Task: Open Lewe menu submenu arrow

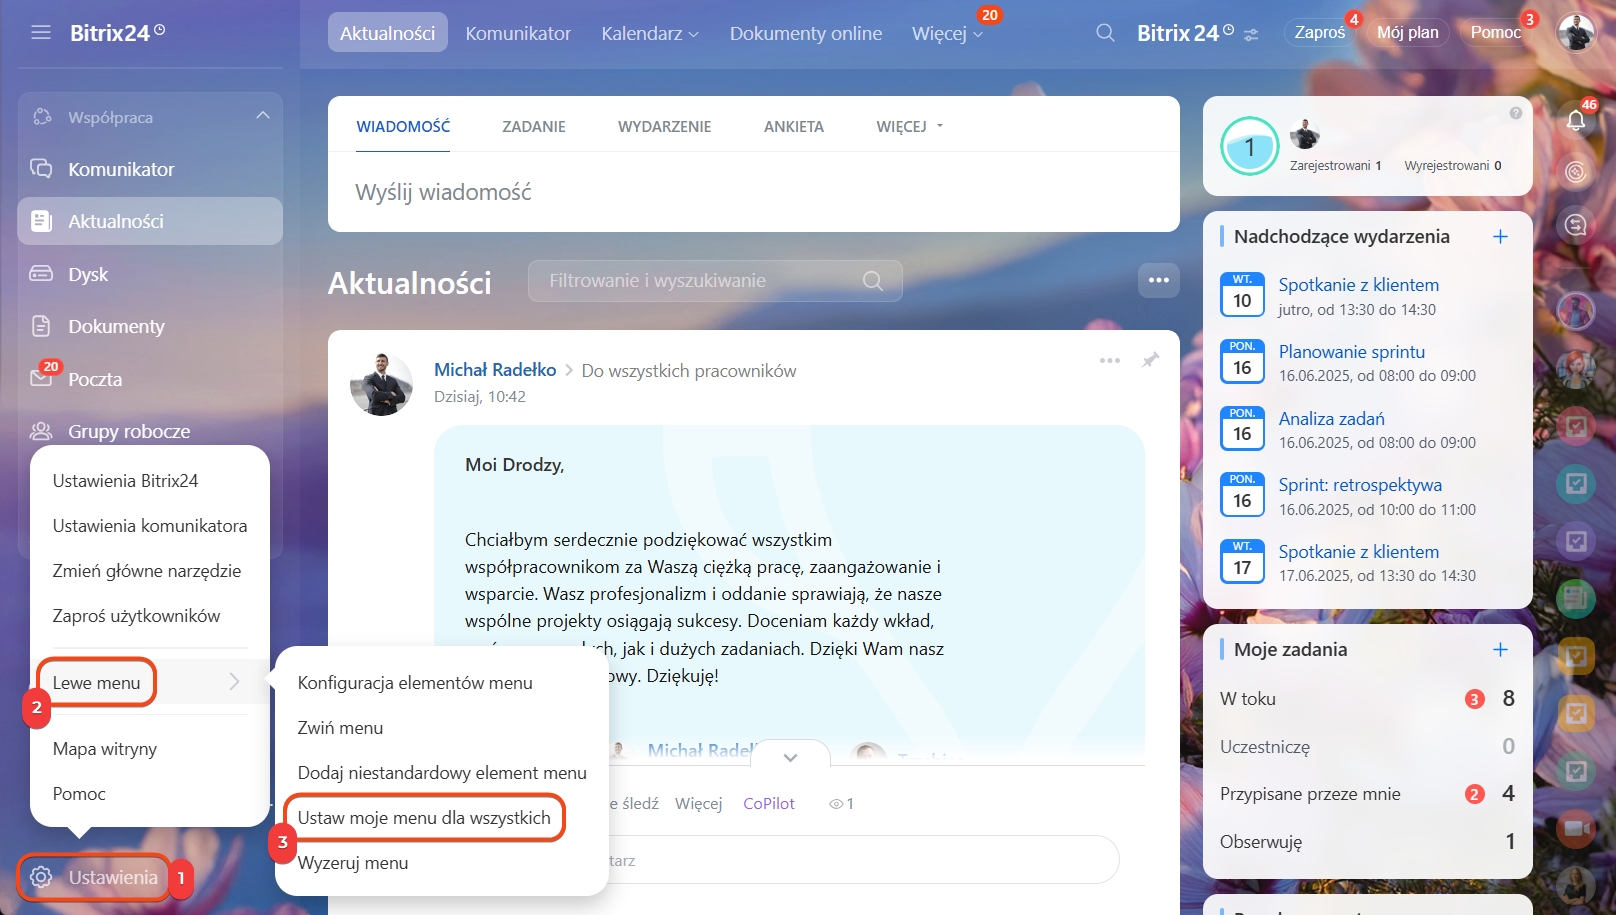Action: click(234, 682)
